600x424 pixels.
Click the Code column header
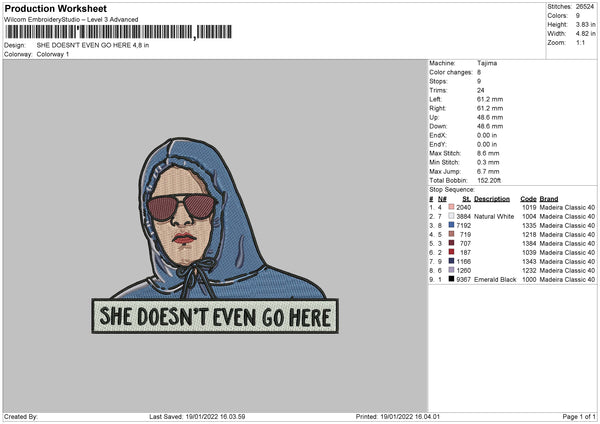coord(528,198)
